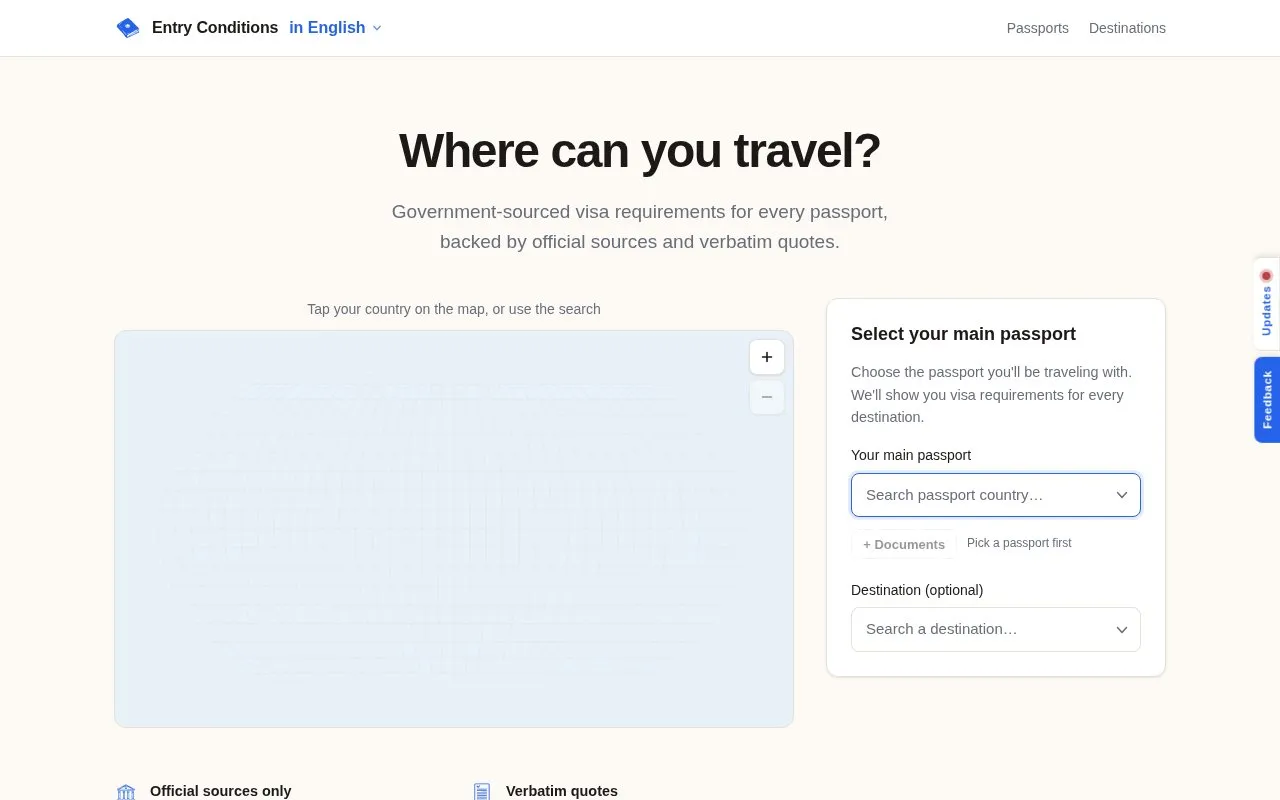Screen dimensions: 1280x800
Task: Expand the destination dropdown chevron
Action: pos(1122,629)
